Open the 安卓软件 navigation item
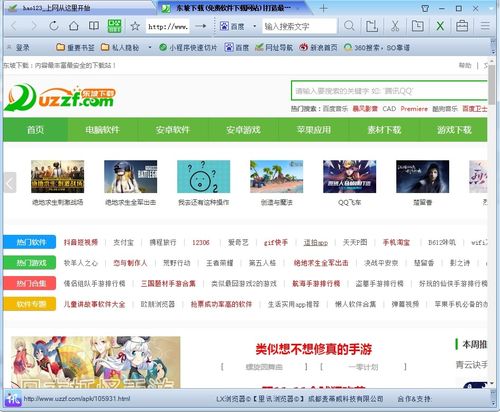 (x=173, y=130)
